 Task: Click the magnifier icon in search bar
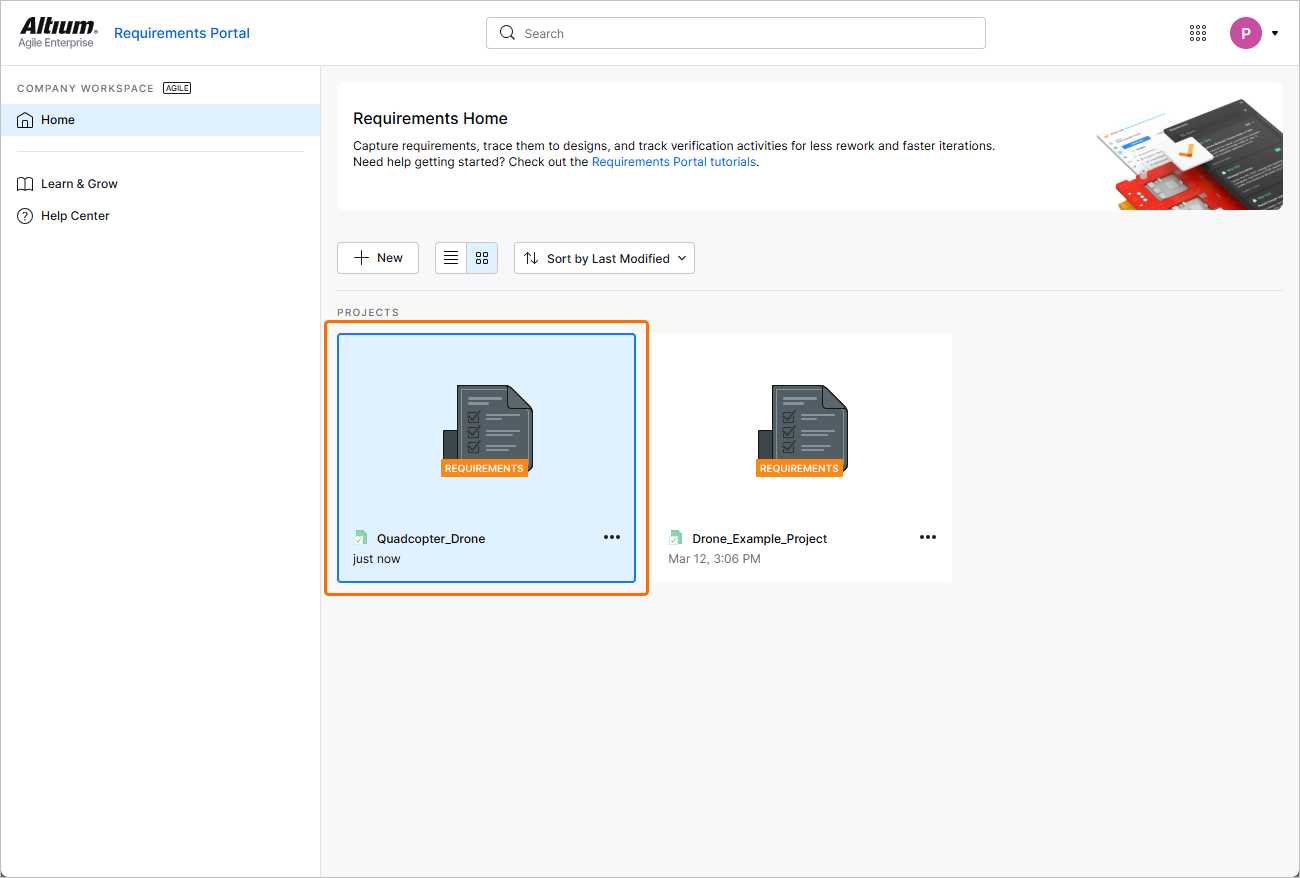[508, 33]
